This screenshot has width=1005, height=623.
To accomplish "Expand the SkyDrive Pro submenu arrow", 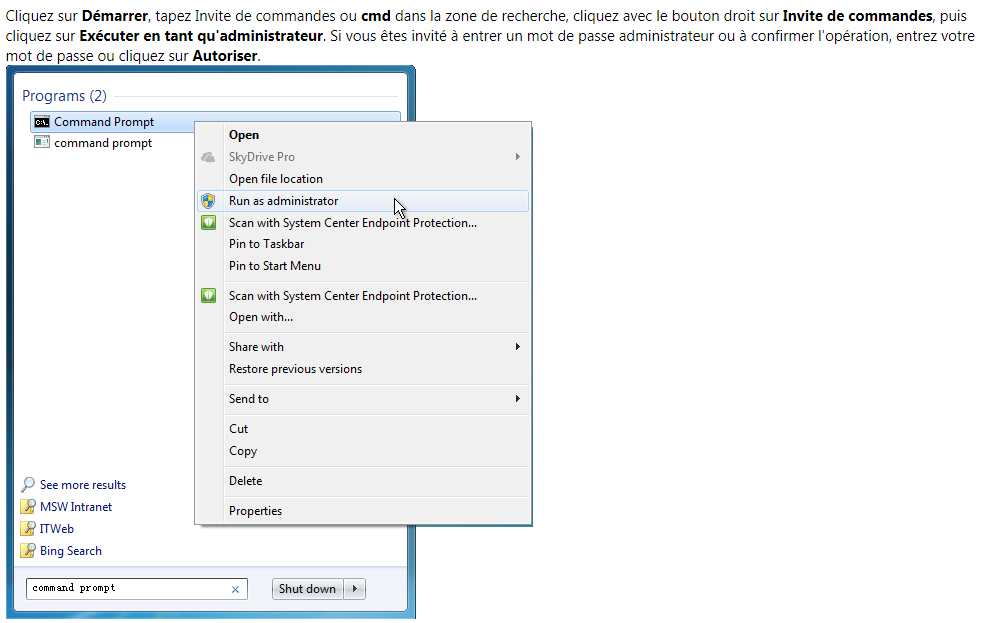I will (x=518, y=157).
